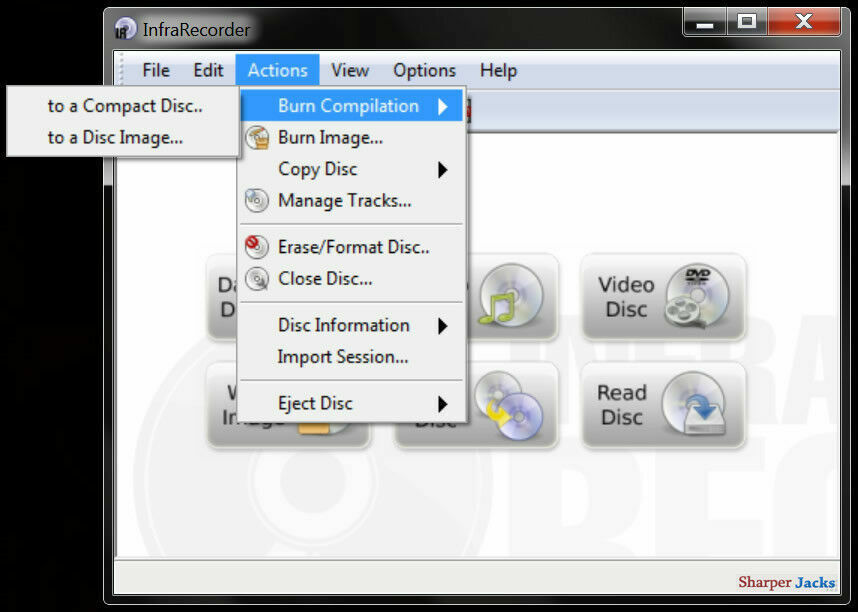The image size is (858, 612).
Task: Click the Burn Image disc icon
Action: 256,138
